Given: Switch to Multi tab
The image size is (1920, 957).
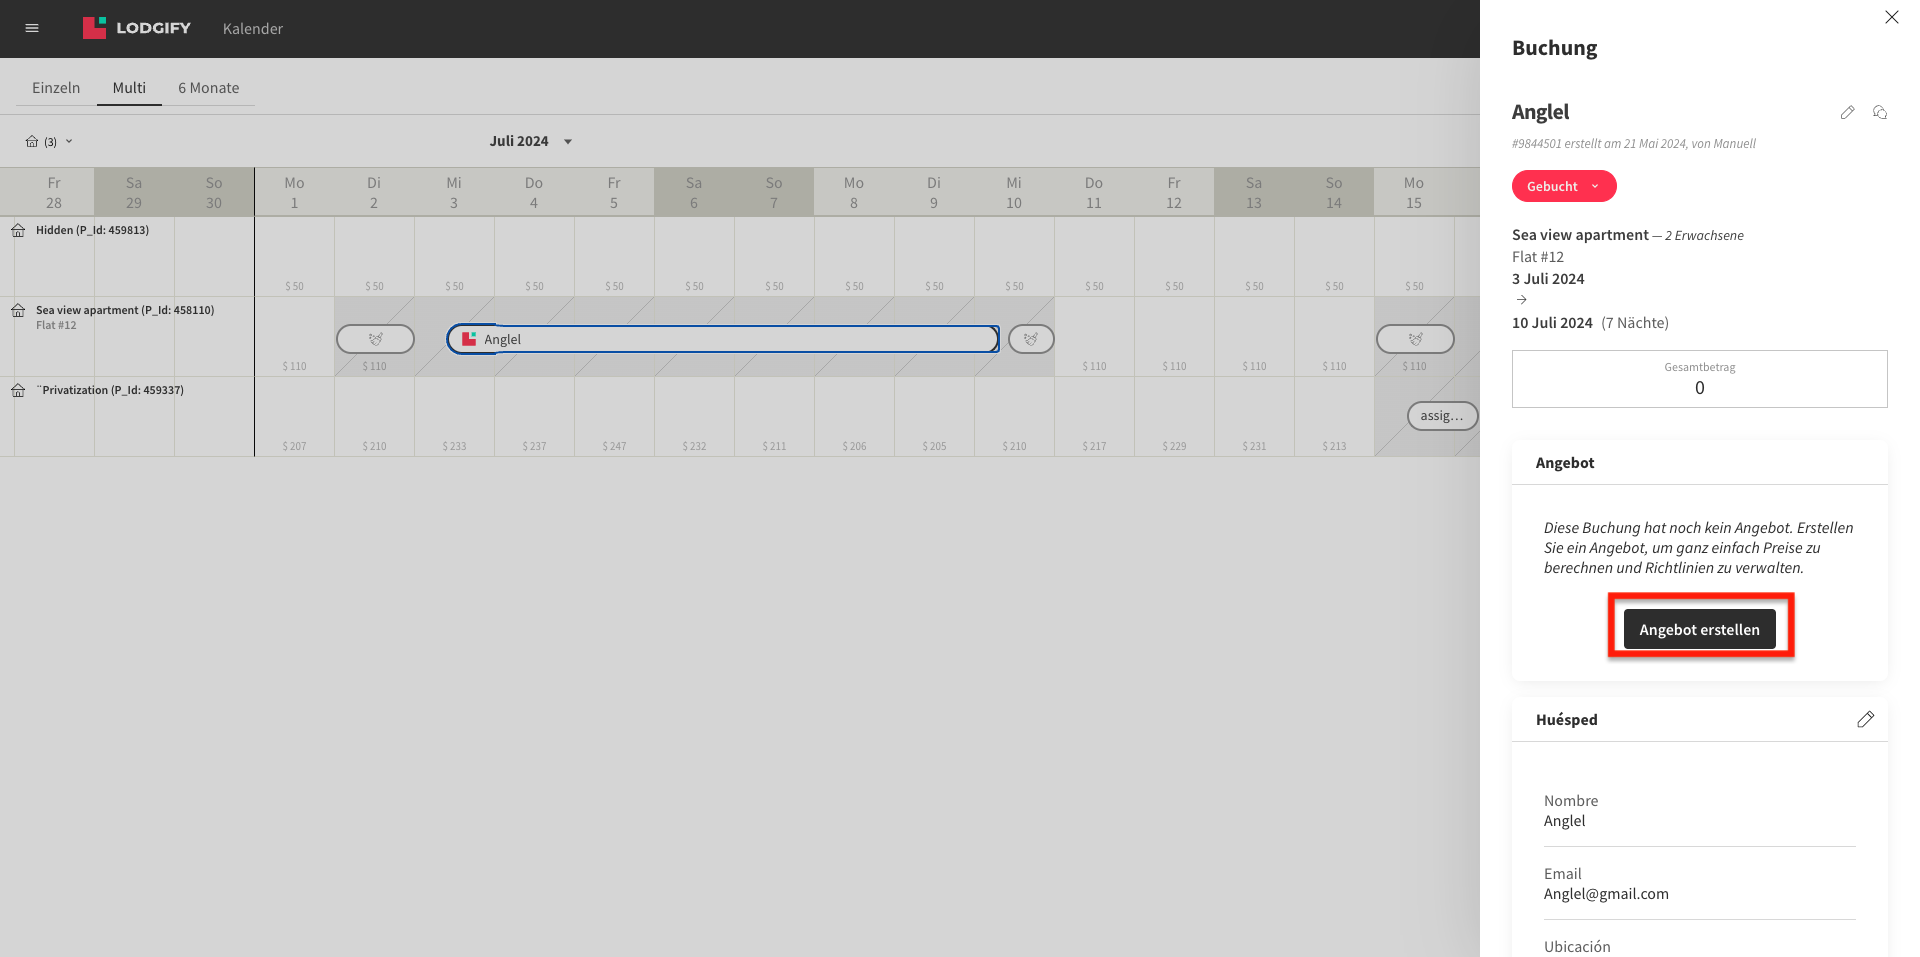Looking at the screenshot, I should pos(129,88).
